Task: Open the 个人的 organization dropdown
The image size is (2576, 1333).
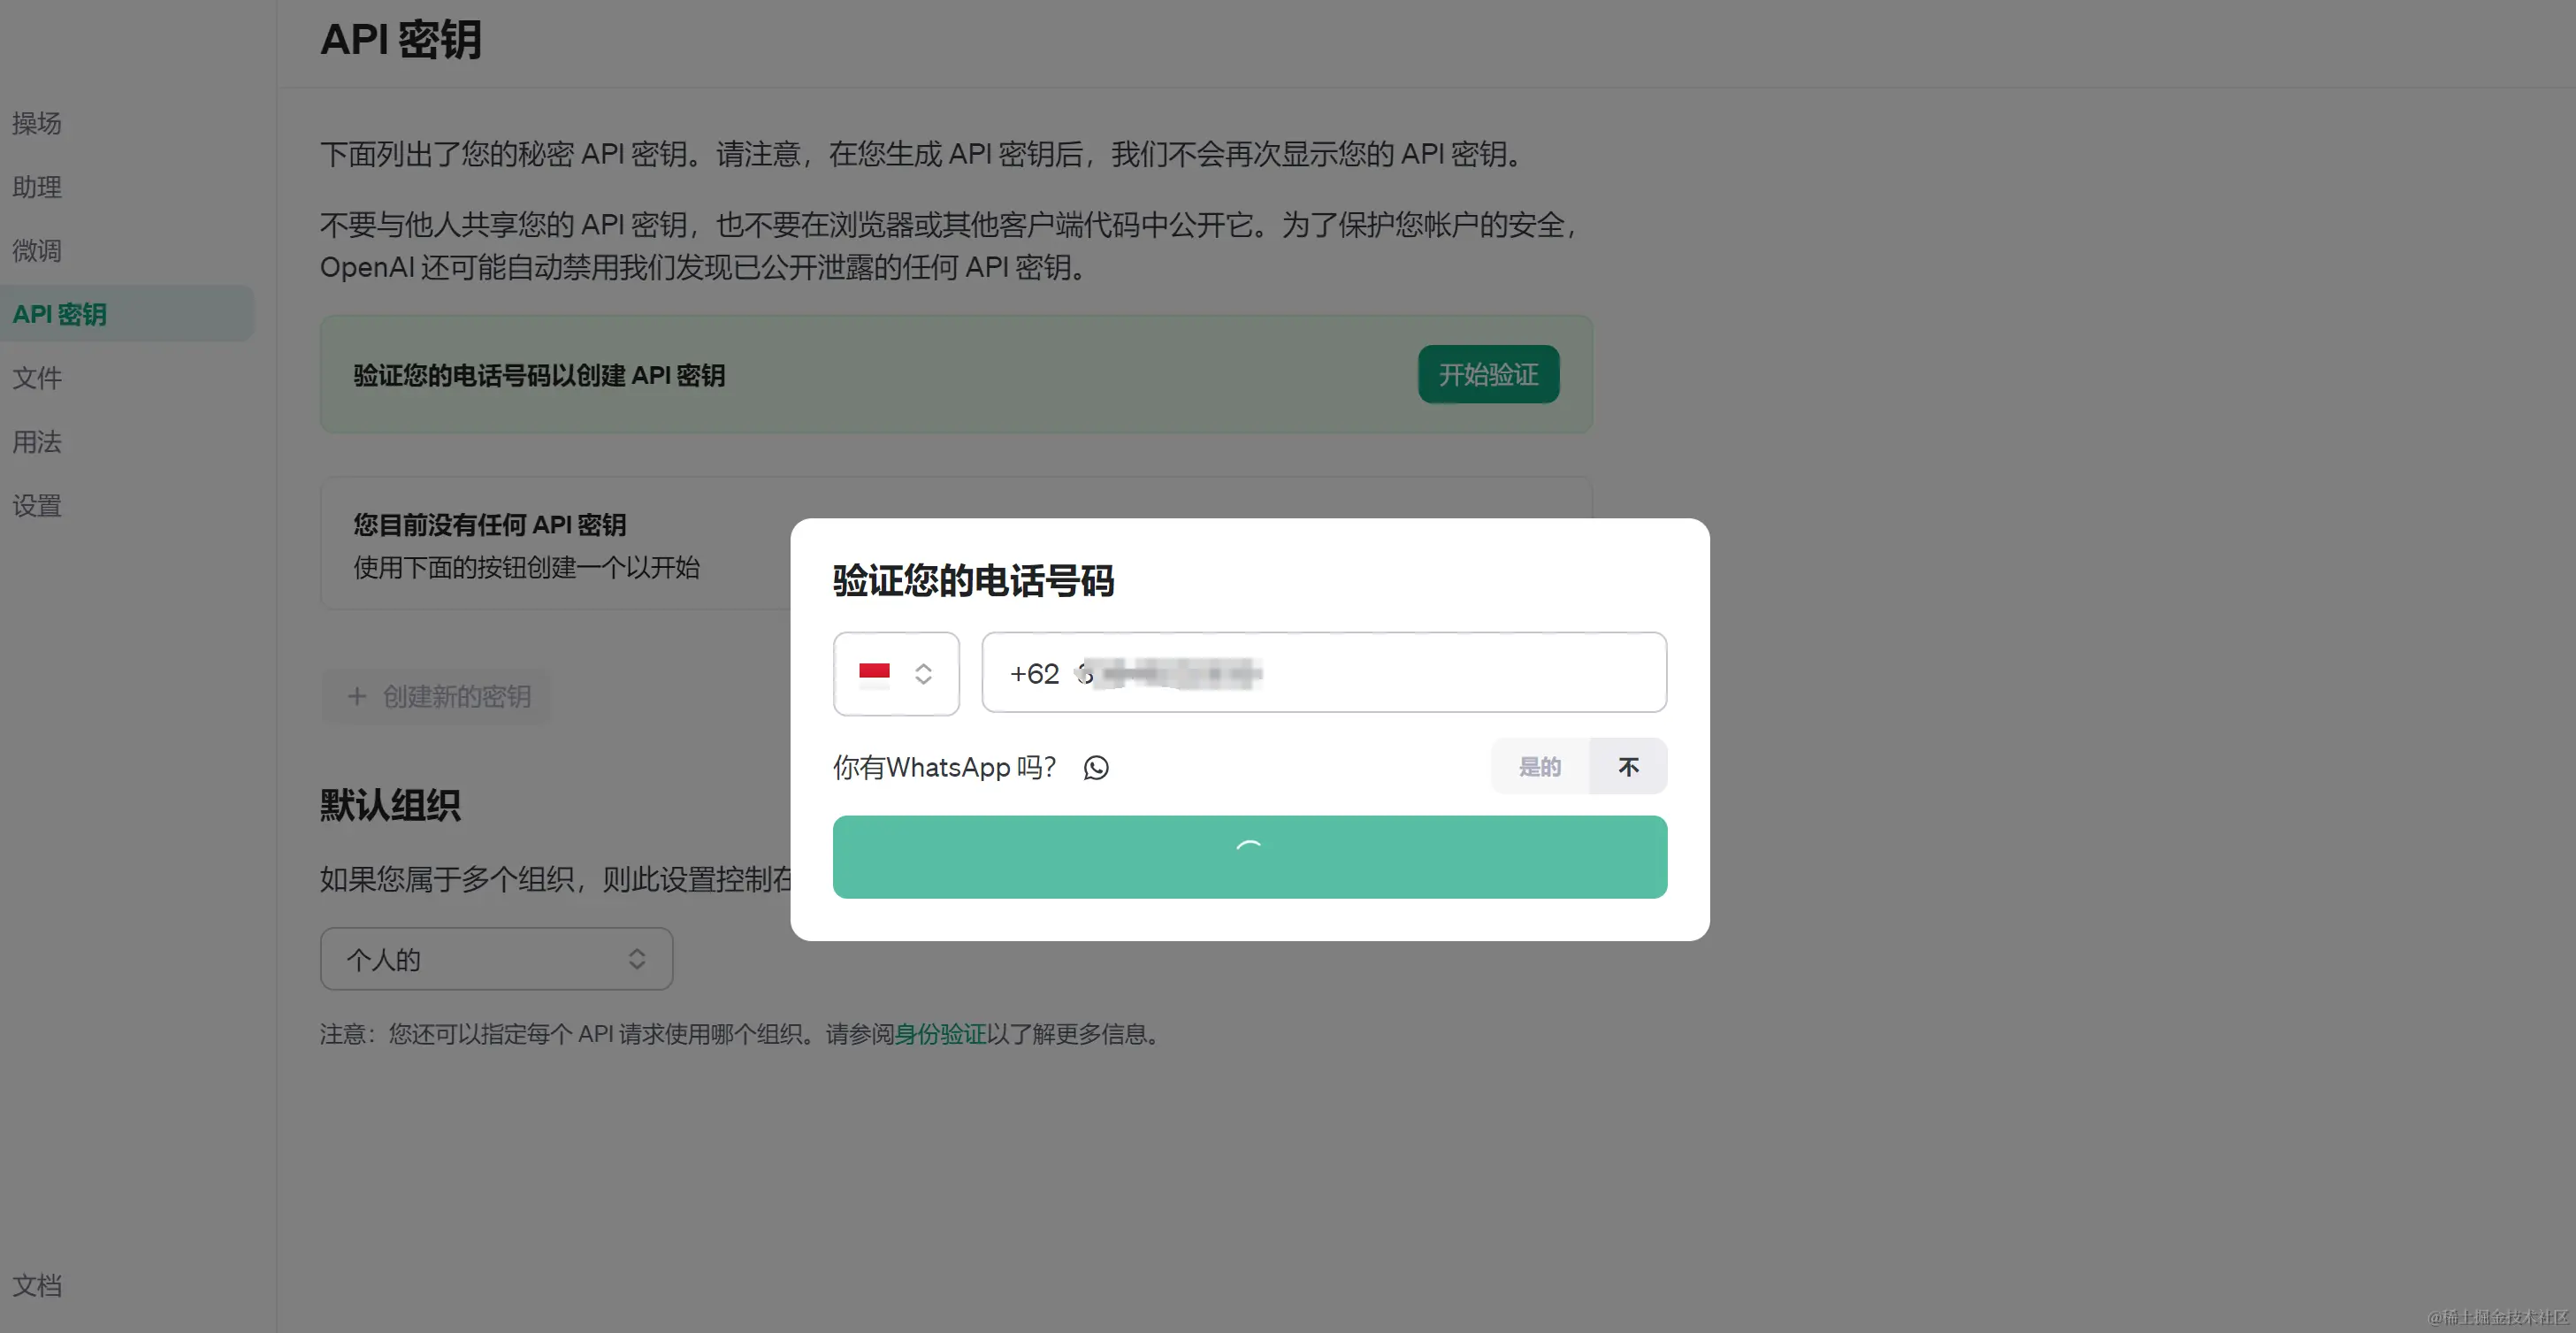Action: tap(496, 958)
